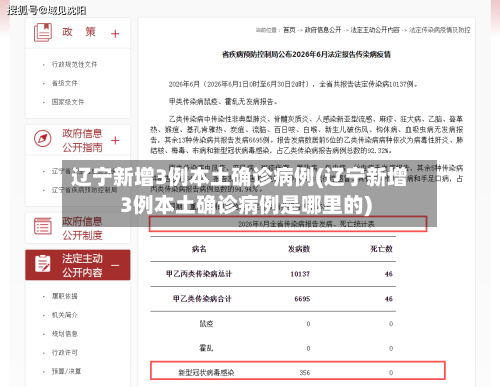Open 行政许可 sidebar link

[x=65, y=352]
